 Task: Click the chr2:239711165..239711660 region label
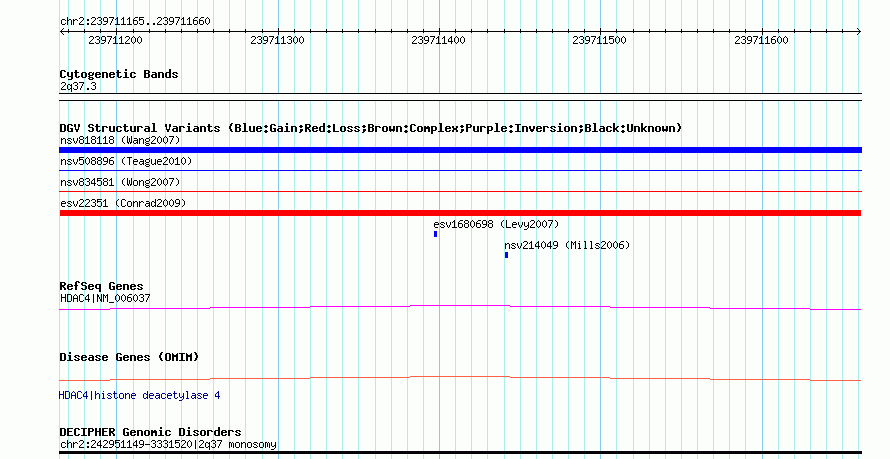pyautogui.click(x=135, y=22)
